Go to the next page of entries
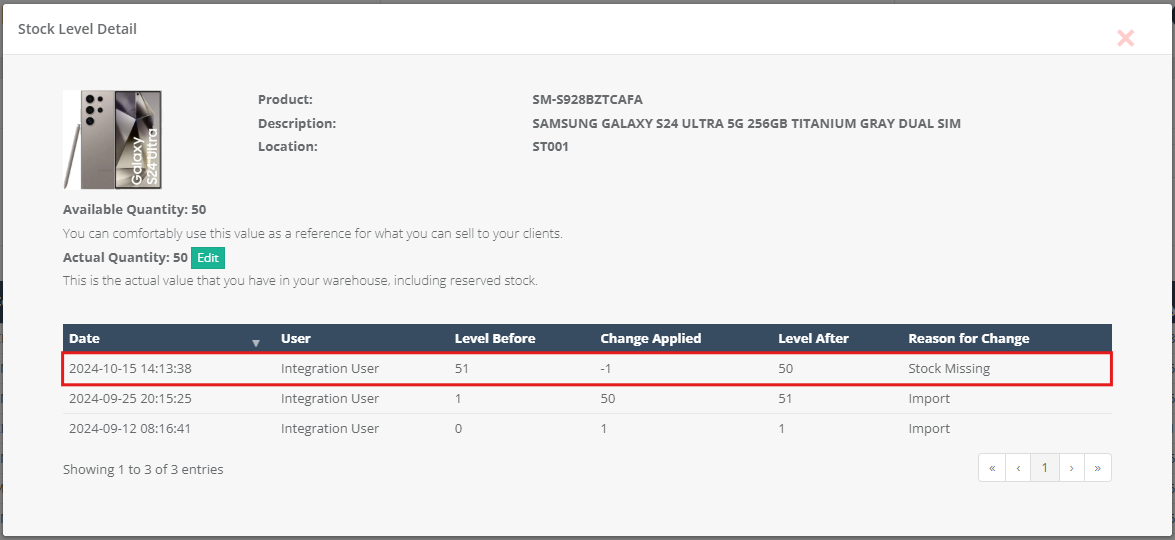1175x540 pixels. click(x=1071, y=468)
